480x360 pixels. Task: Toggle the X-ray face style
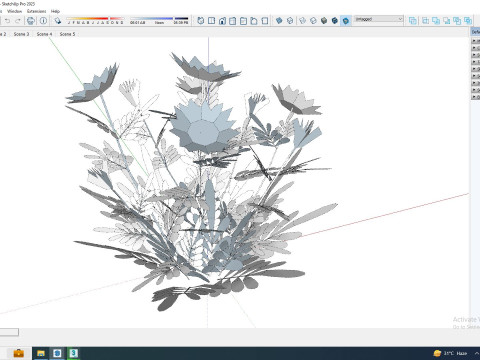pos(279,21)
